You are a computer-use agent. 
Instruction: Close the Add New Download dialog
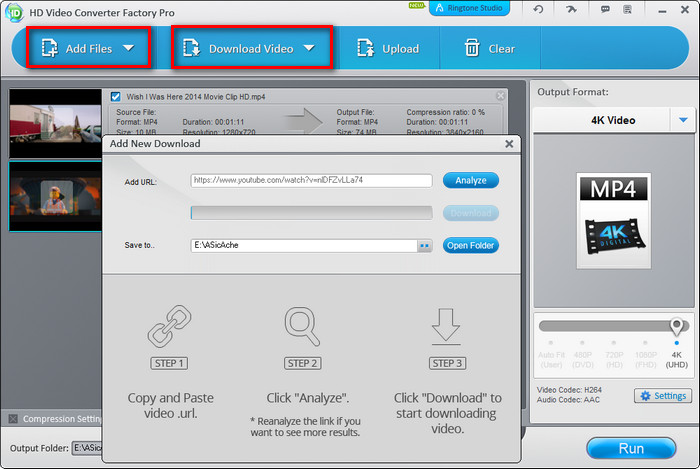[509, 144]
